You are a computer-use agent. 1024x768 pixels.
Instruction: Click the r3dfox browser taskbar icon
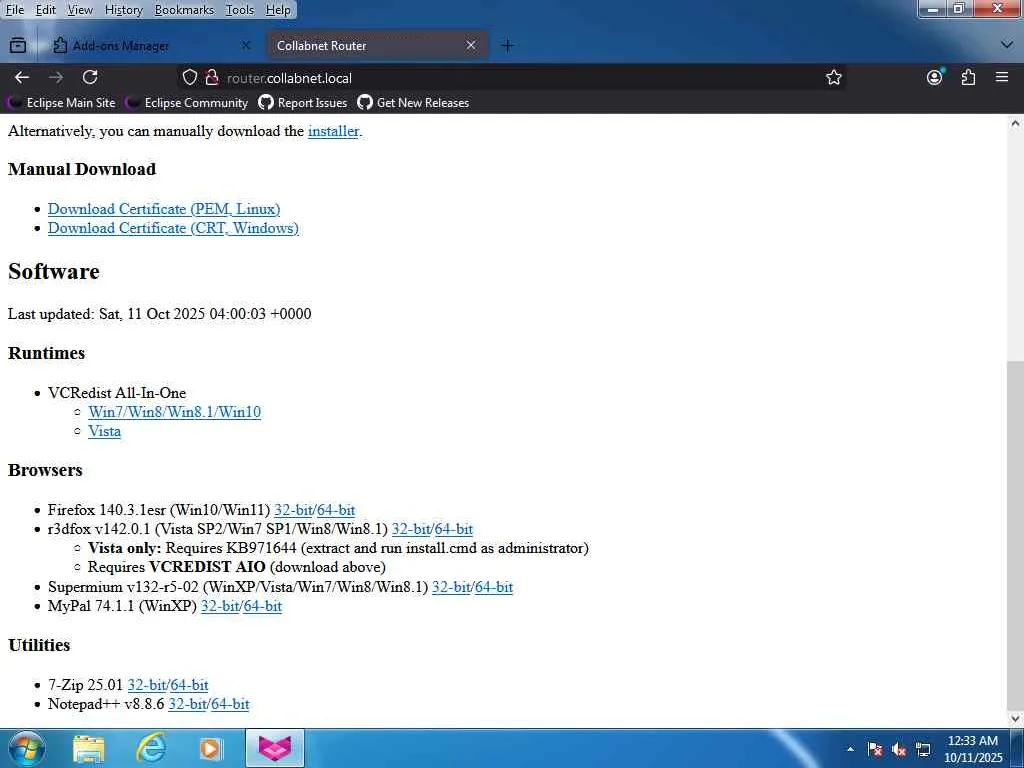coord(274,748)
